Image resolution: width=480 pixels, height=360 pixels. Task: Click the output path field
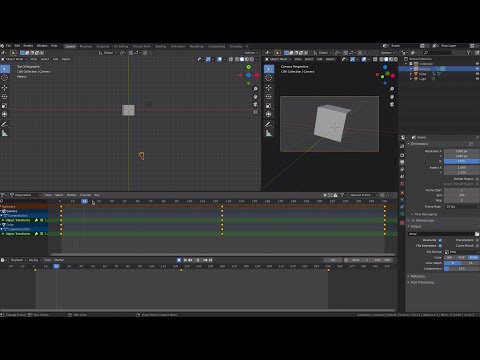441,234
